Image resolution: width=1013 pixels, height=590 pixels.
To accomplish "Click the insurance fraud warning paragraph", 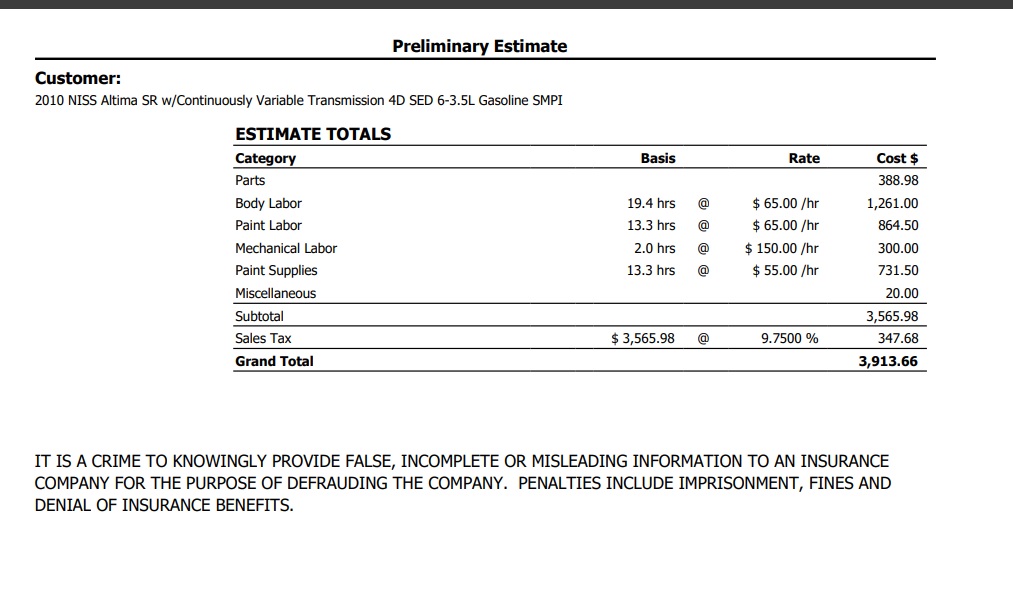I will point(463,483).
